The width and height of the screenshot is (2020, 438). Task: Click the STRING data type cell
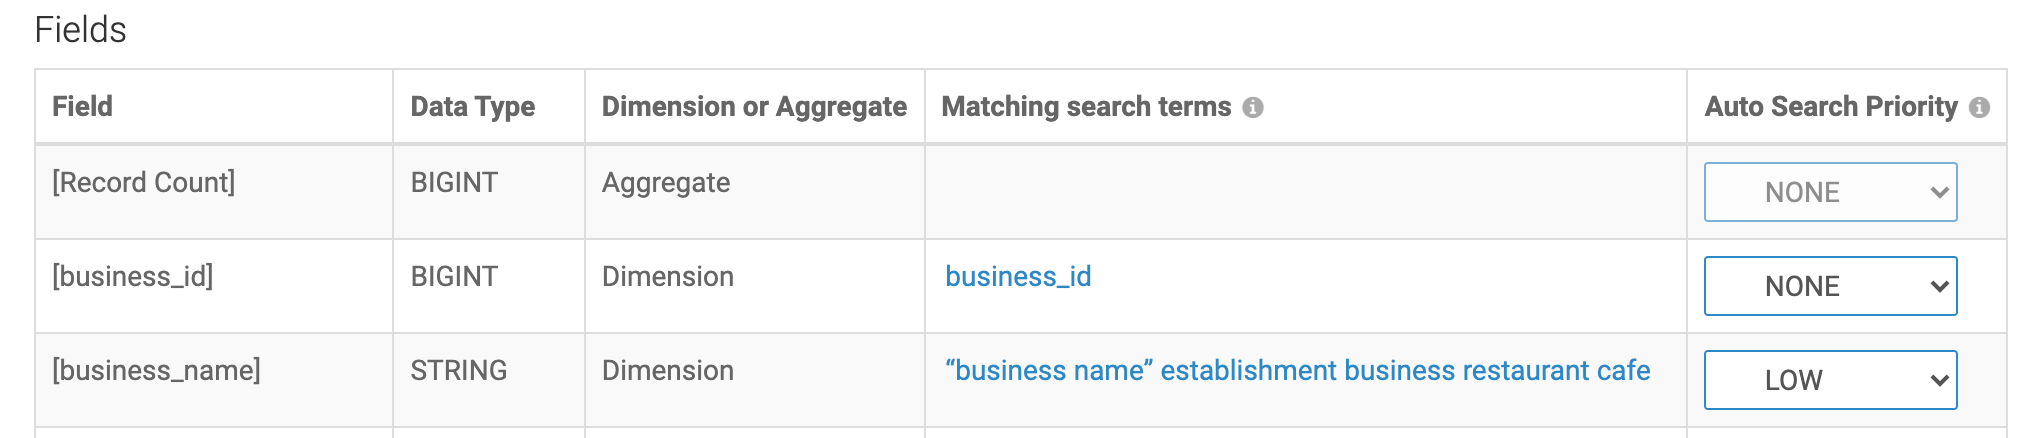[x=458, y=371]
